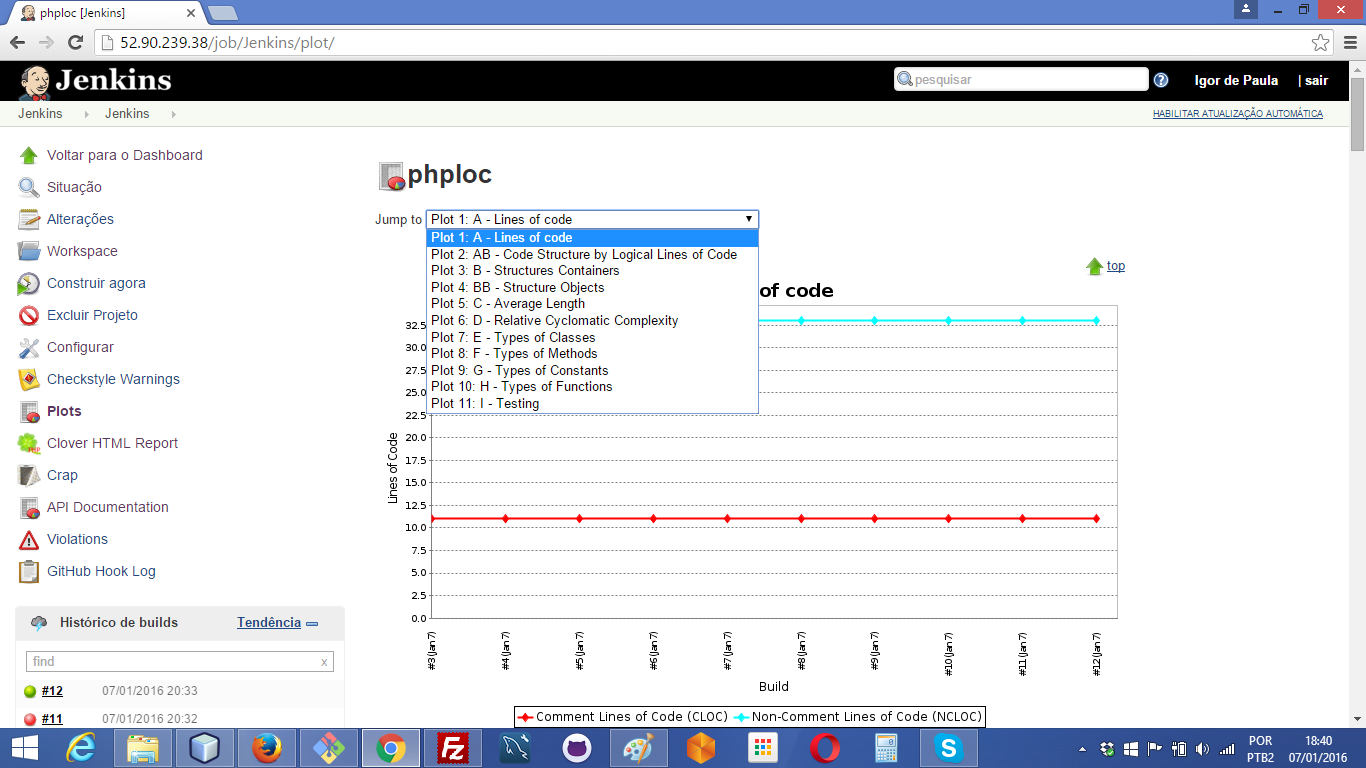Select Plot 11: I - Testing
This screenshot has width=1366, height=768.
(592, 403)
